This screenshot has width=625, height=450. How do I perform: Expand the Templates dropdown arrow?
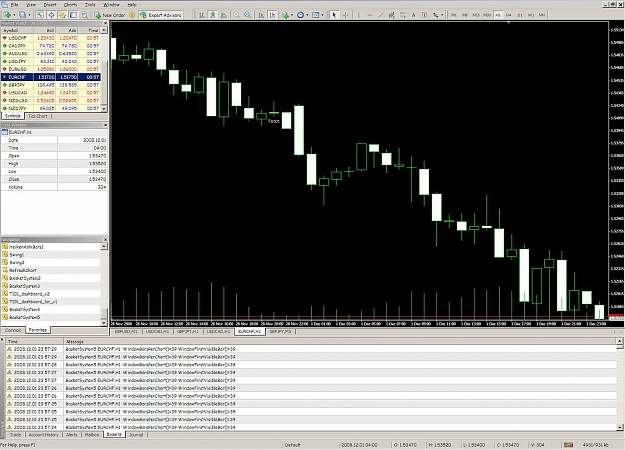point(322,15)
